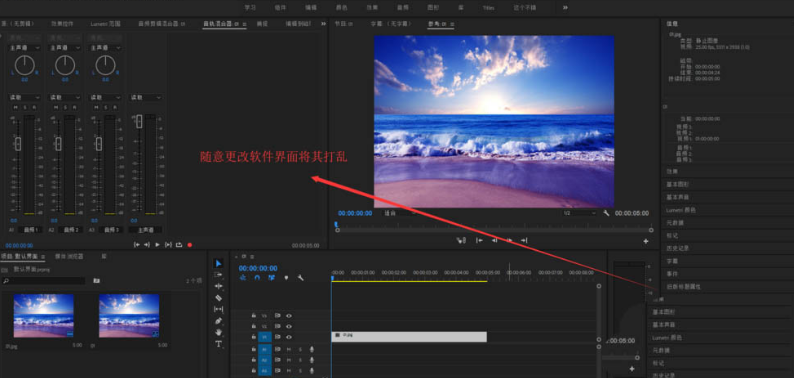Step back one frame in monitor

494,241
